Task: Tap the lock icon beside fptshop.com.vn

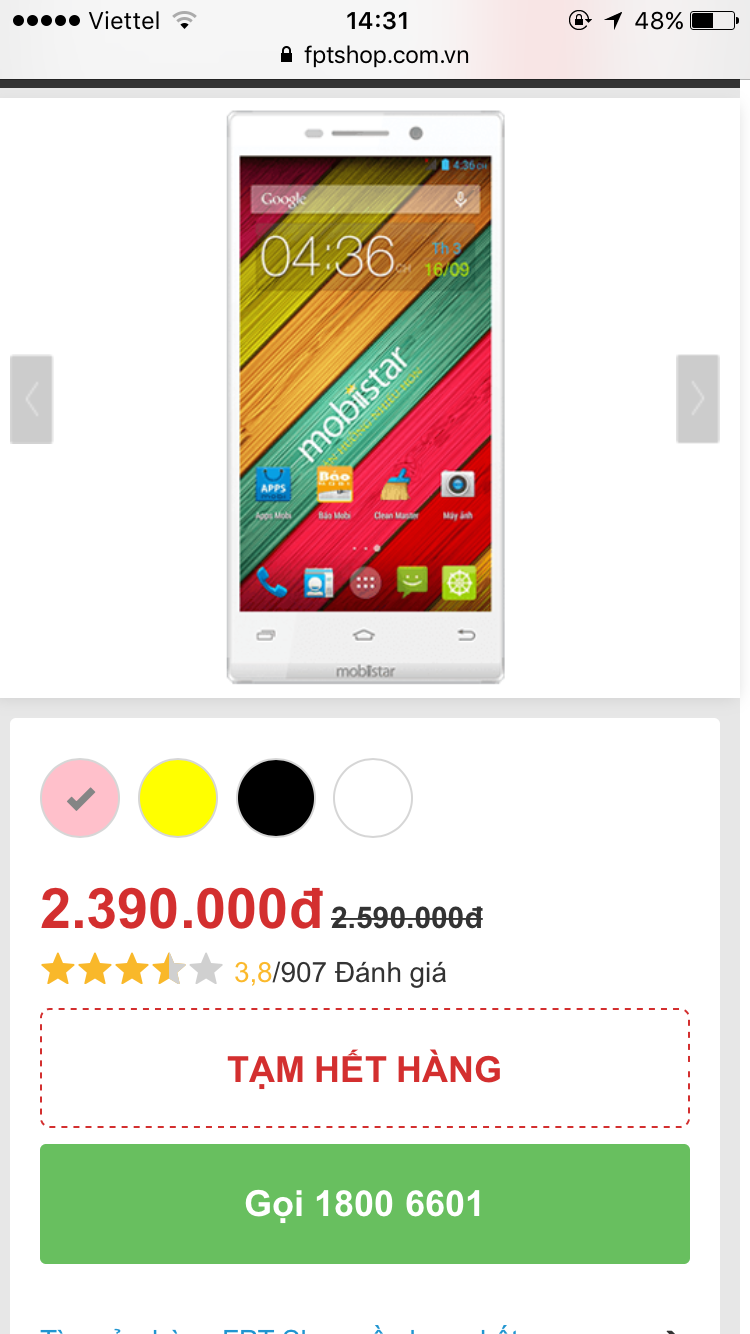Action: point(288,55)
